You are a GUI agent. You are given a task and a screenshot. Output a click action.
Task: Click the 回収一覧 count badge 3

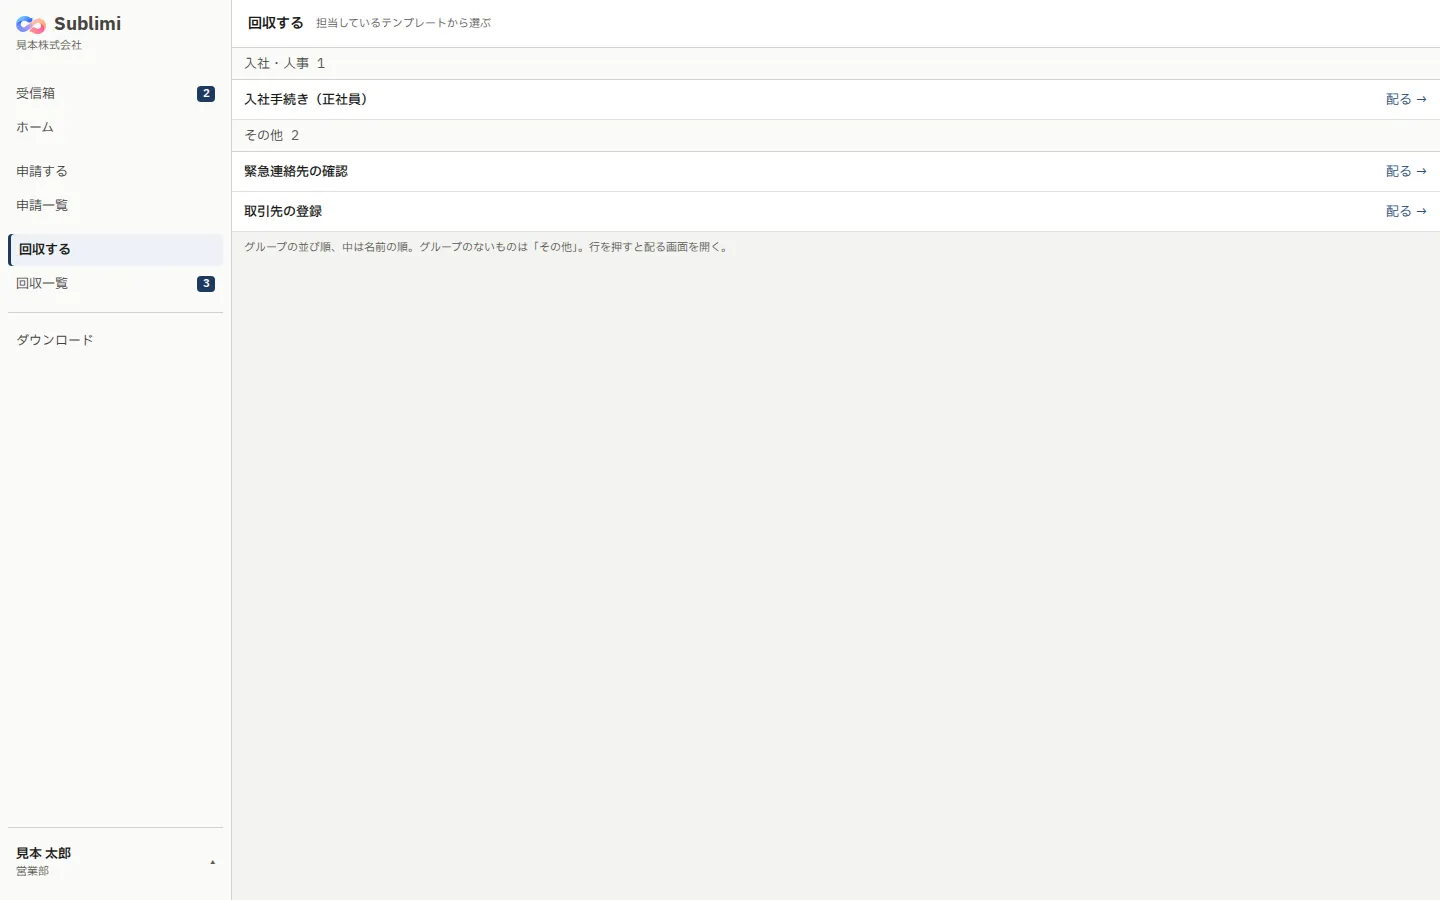(206, 284)
